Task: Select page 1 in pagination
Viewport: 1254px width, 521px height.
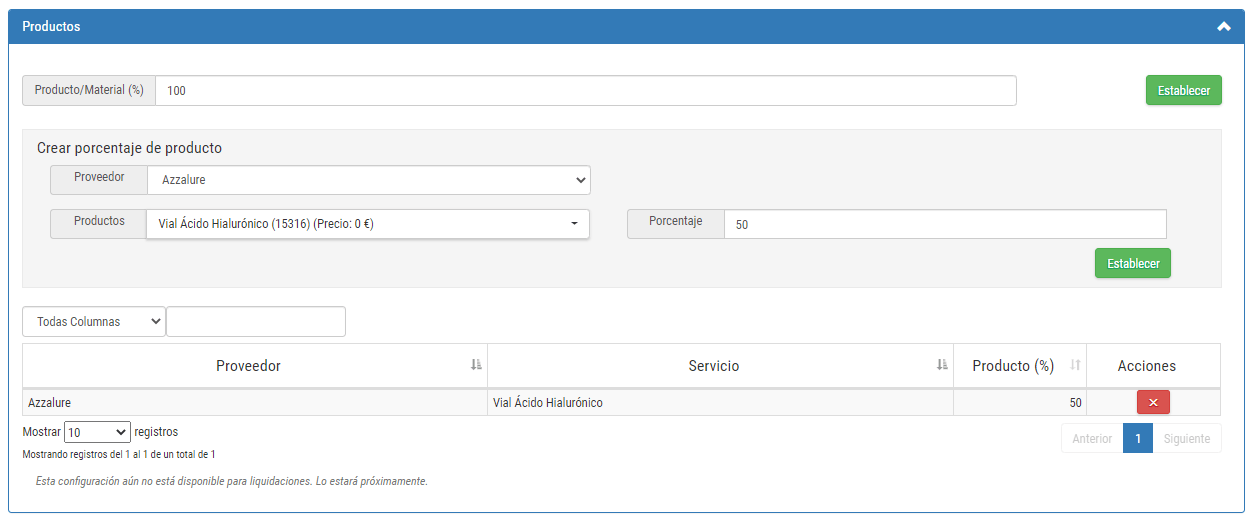Action: point(1138,438)
